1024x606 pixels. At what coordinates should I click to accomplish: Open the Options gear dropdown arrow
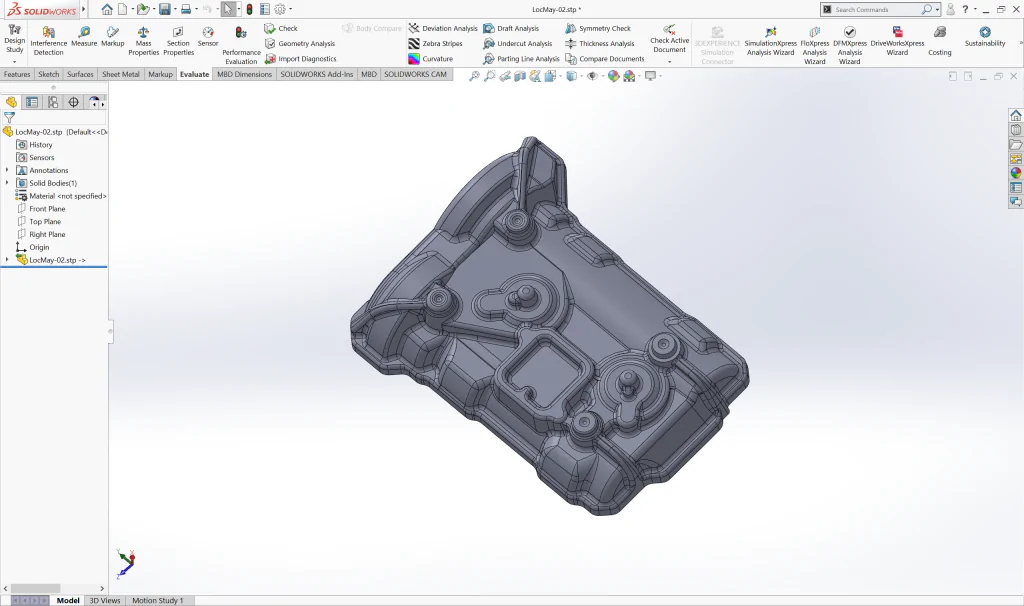click(291, 9)
